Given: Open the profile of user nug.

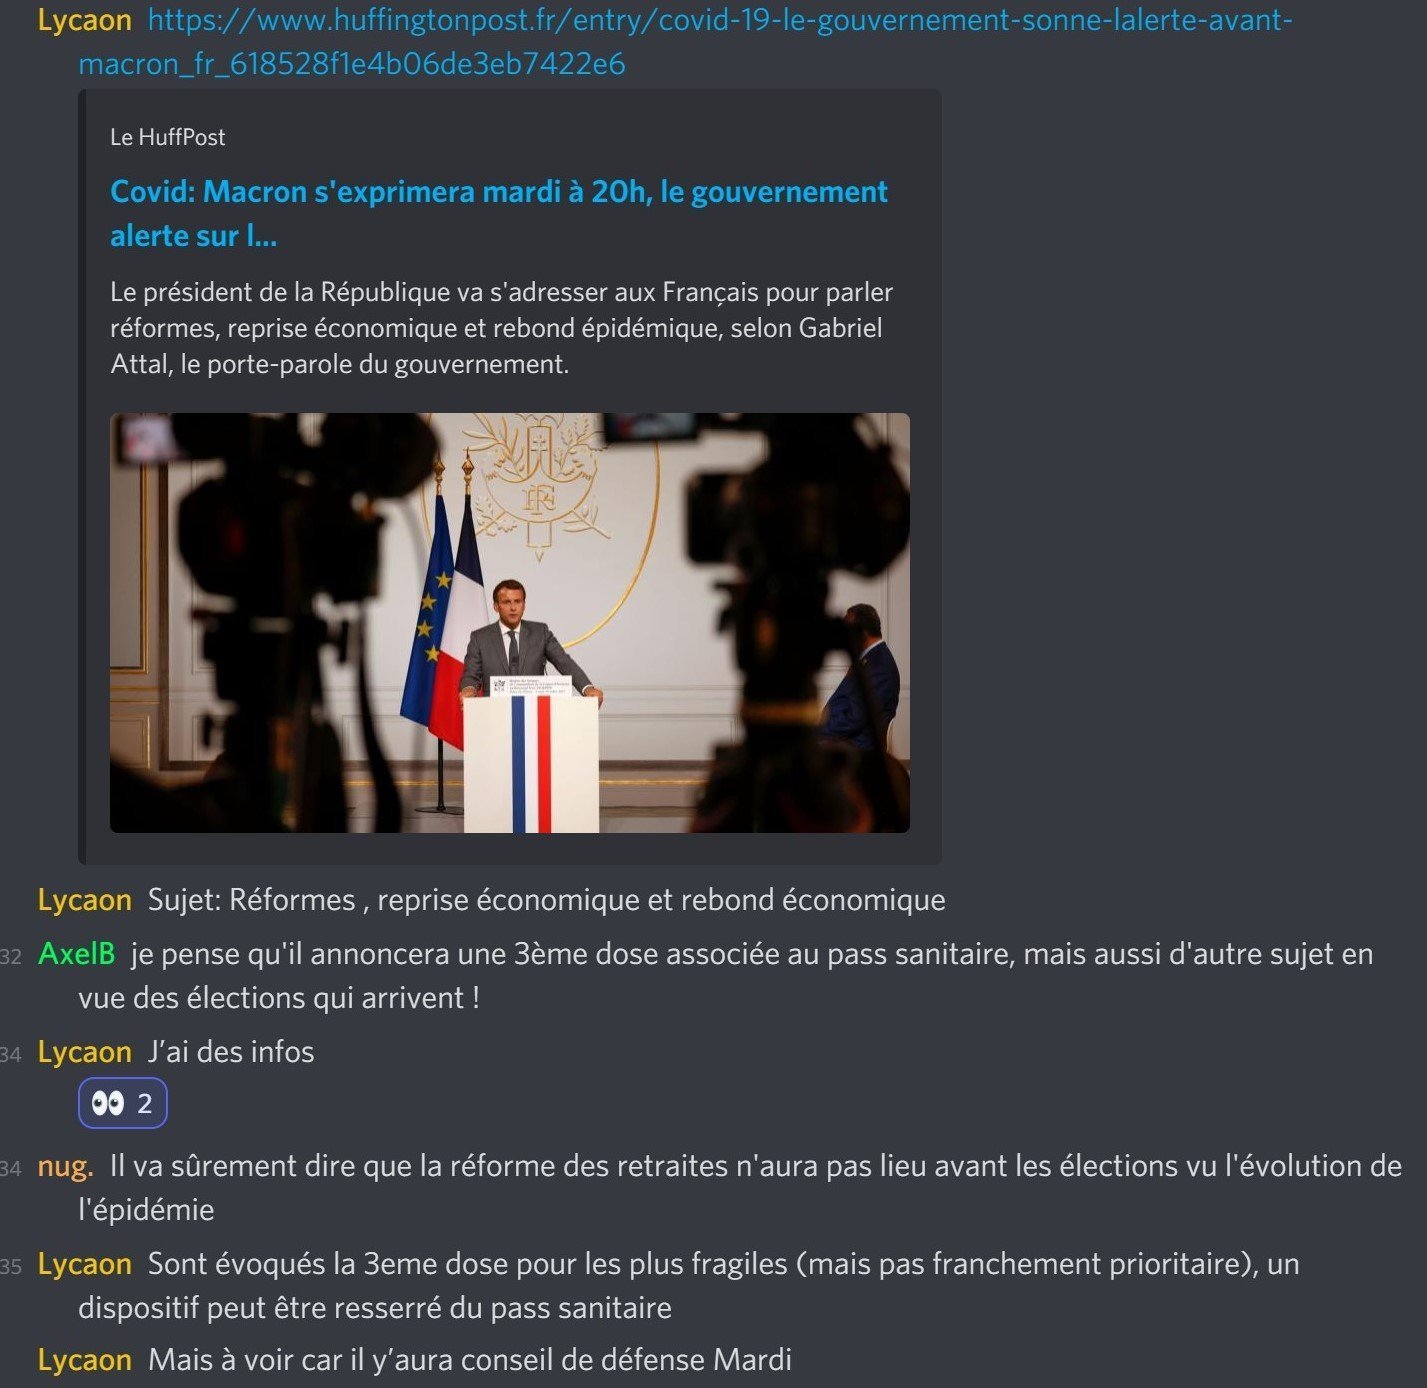Looking at the screenshot, I should click(x=66, y=1166).
